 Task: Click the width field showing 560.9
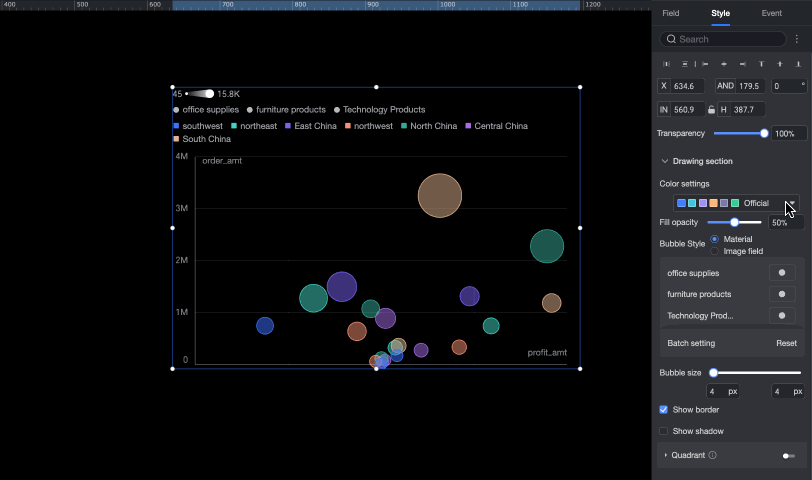tap(681, 110)
